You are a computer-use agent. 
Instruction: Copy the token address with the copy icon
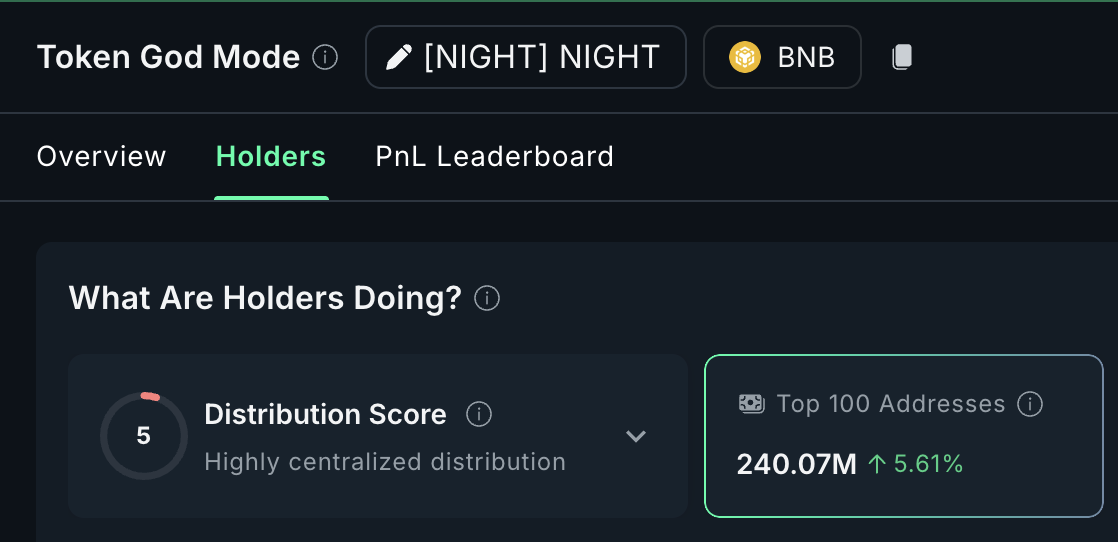point(902,57)
